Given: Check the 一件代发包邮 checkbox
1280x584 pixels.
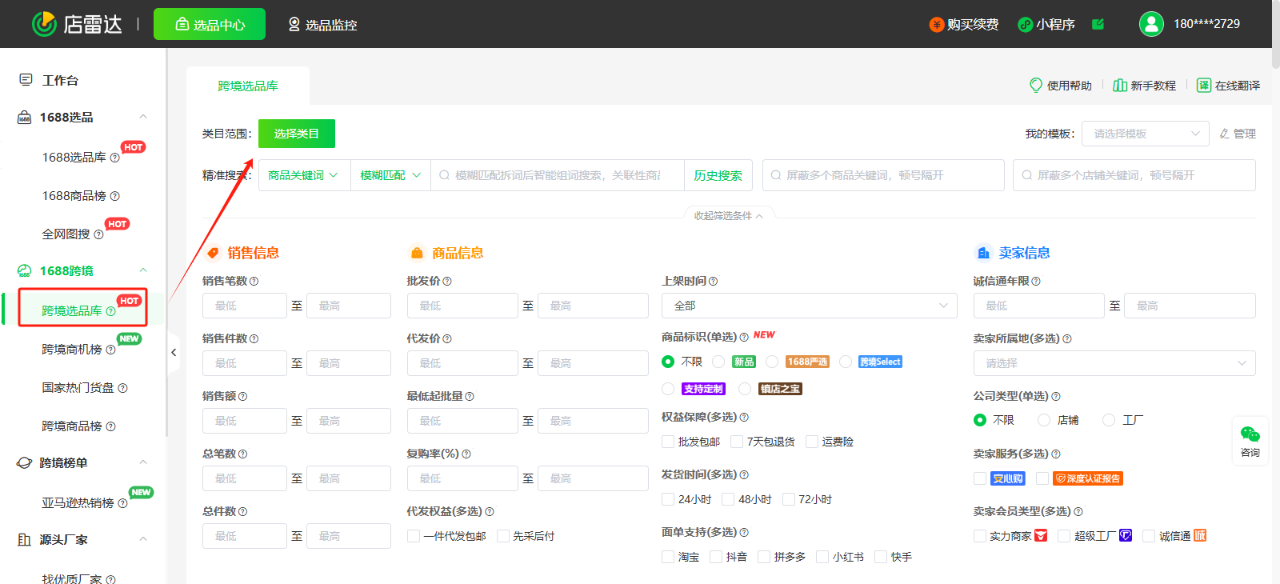Looking at the screenshot, I should point(413,536).
